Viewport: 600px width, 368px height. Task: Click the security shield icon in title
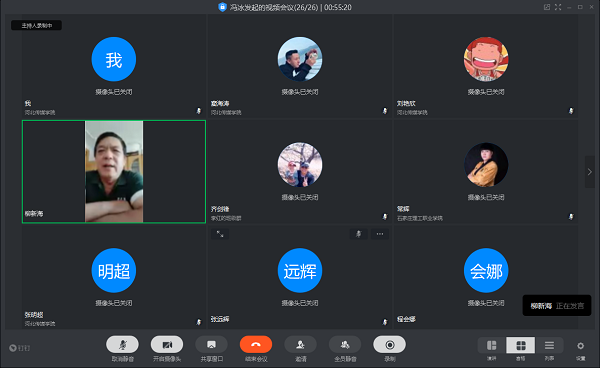222,7
